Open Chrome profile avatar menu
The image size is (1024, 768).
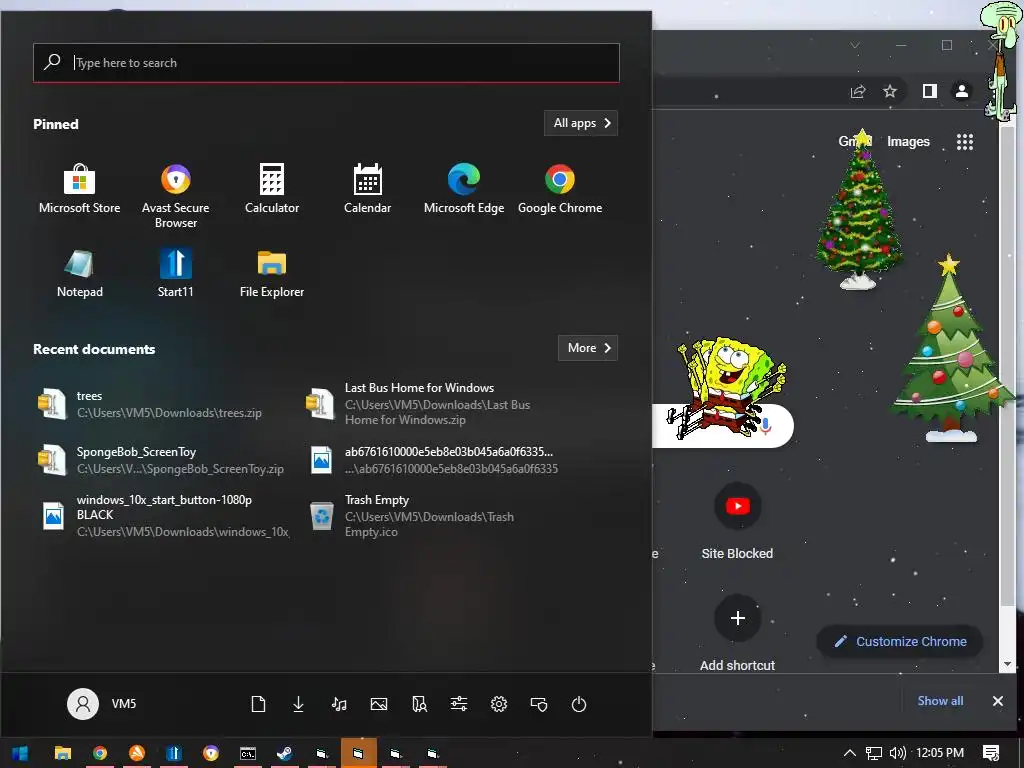(x=961, y=91)
